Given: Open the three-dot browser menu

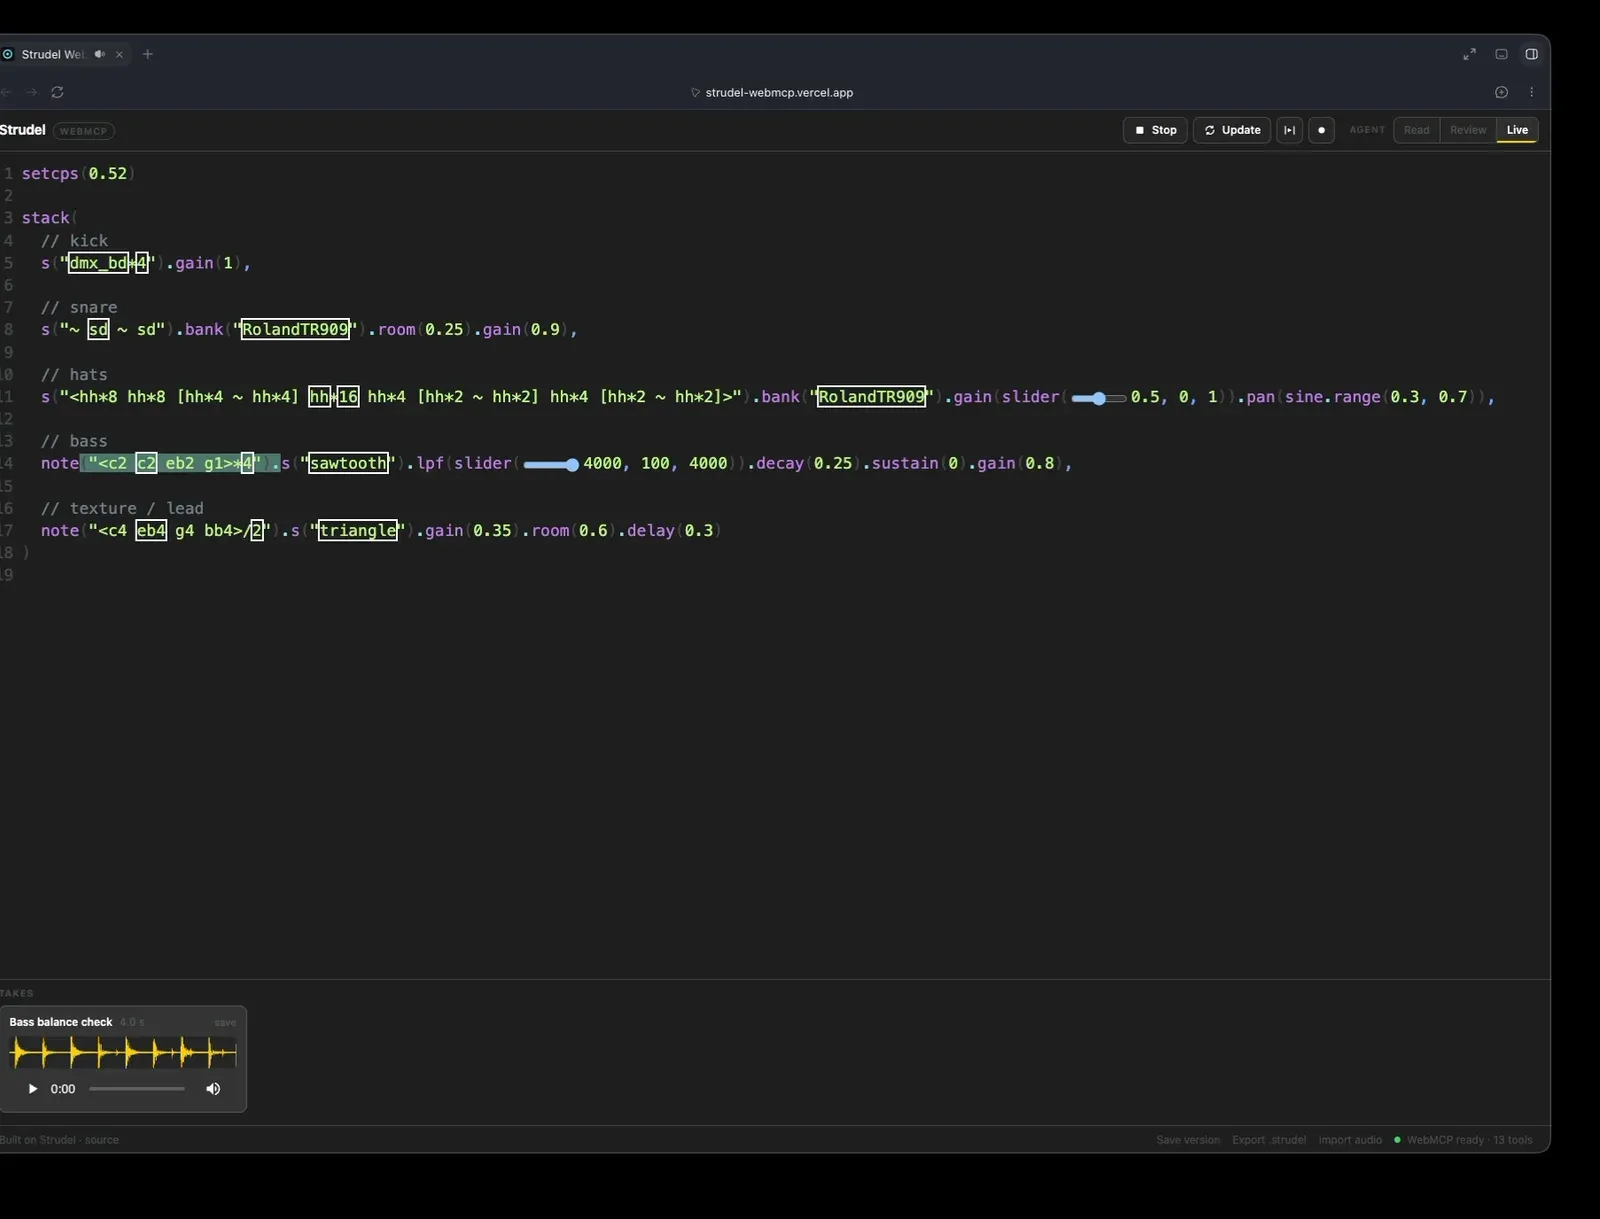Looking at the screenshot, I should 1531,92.
